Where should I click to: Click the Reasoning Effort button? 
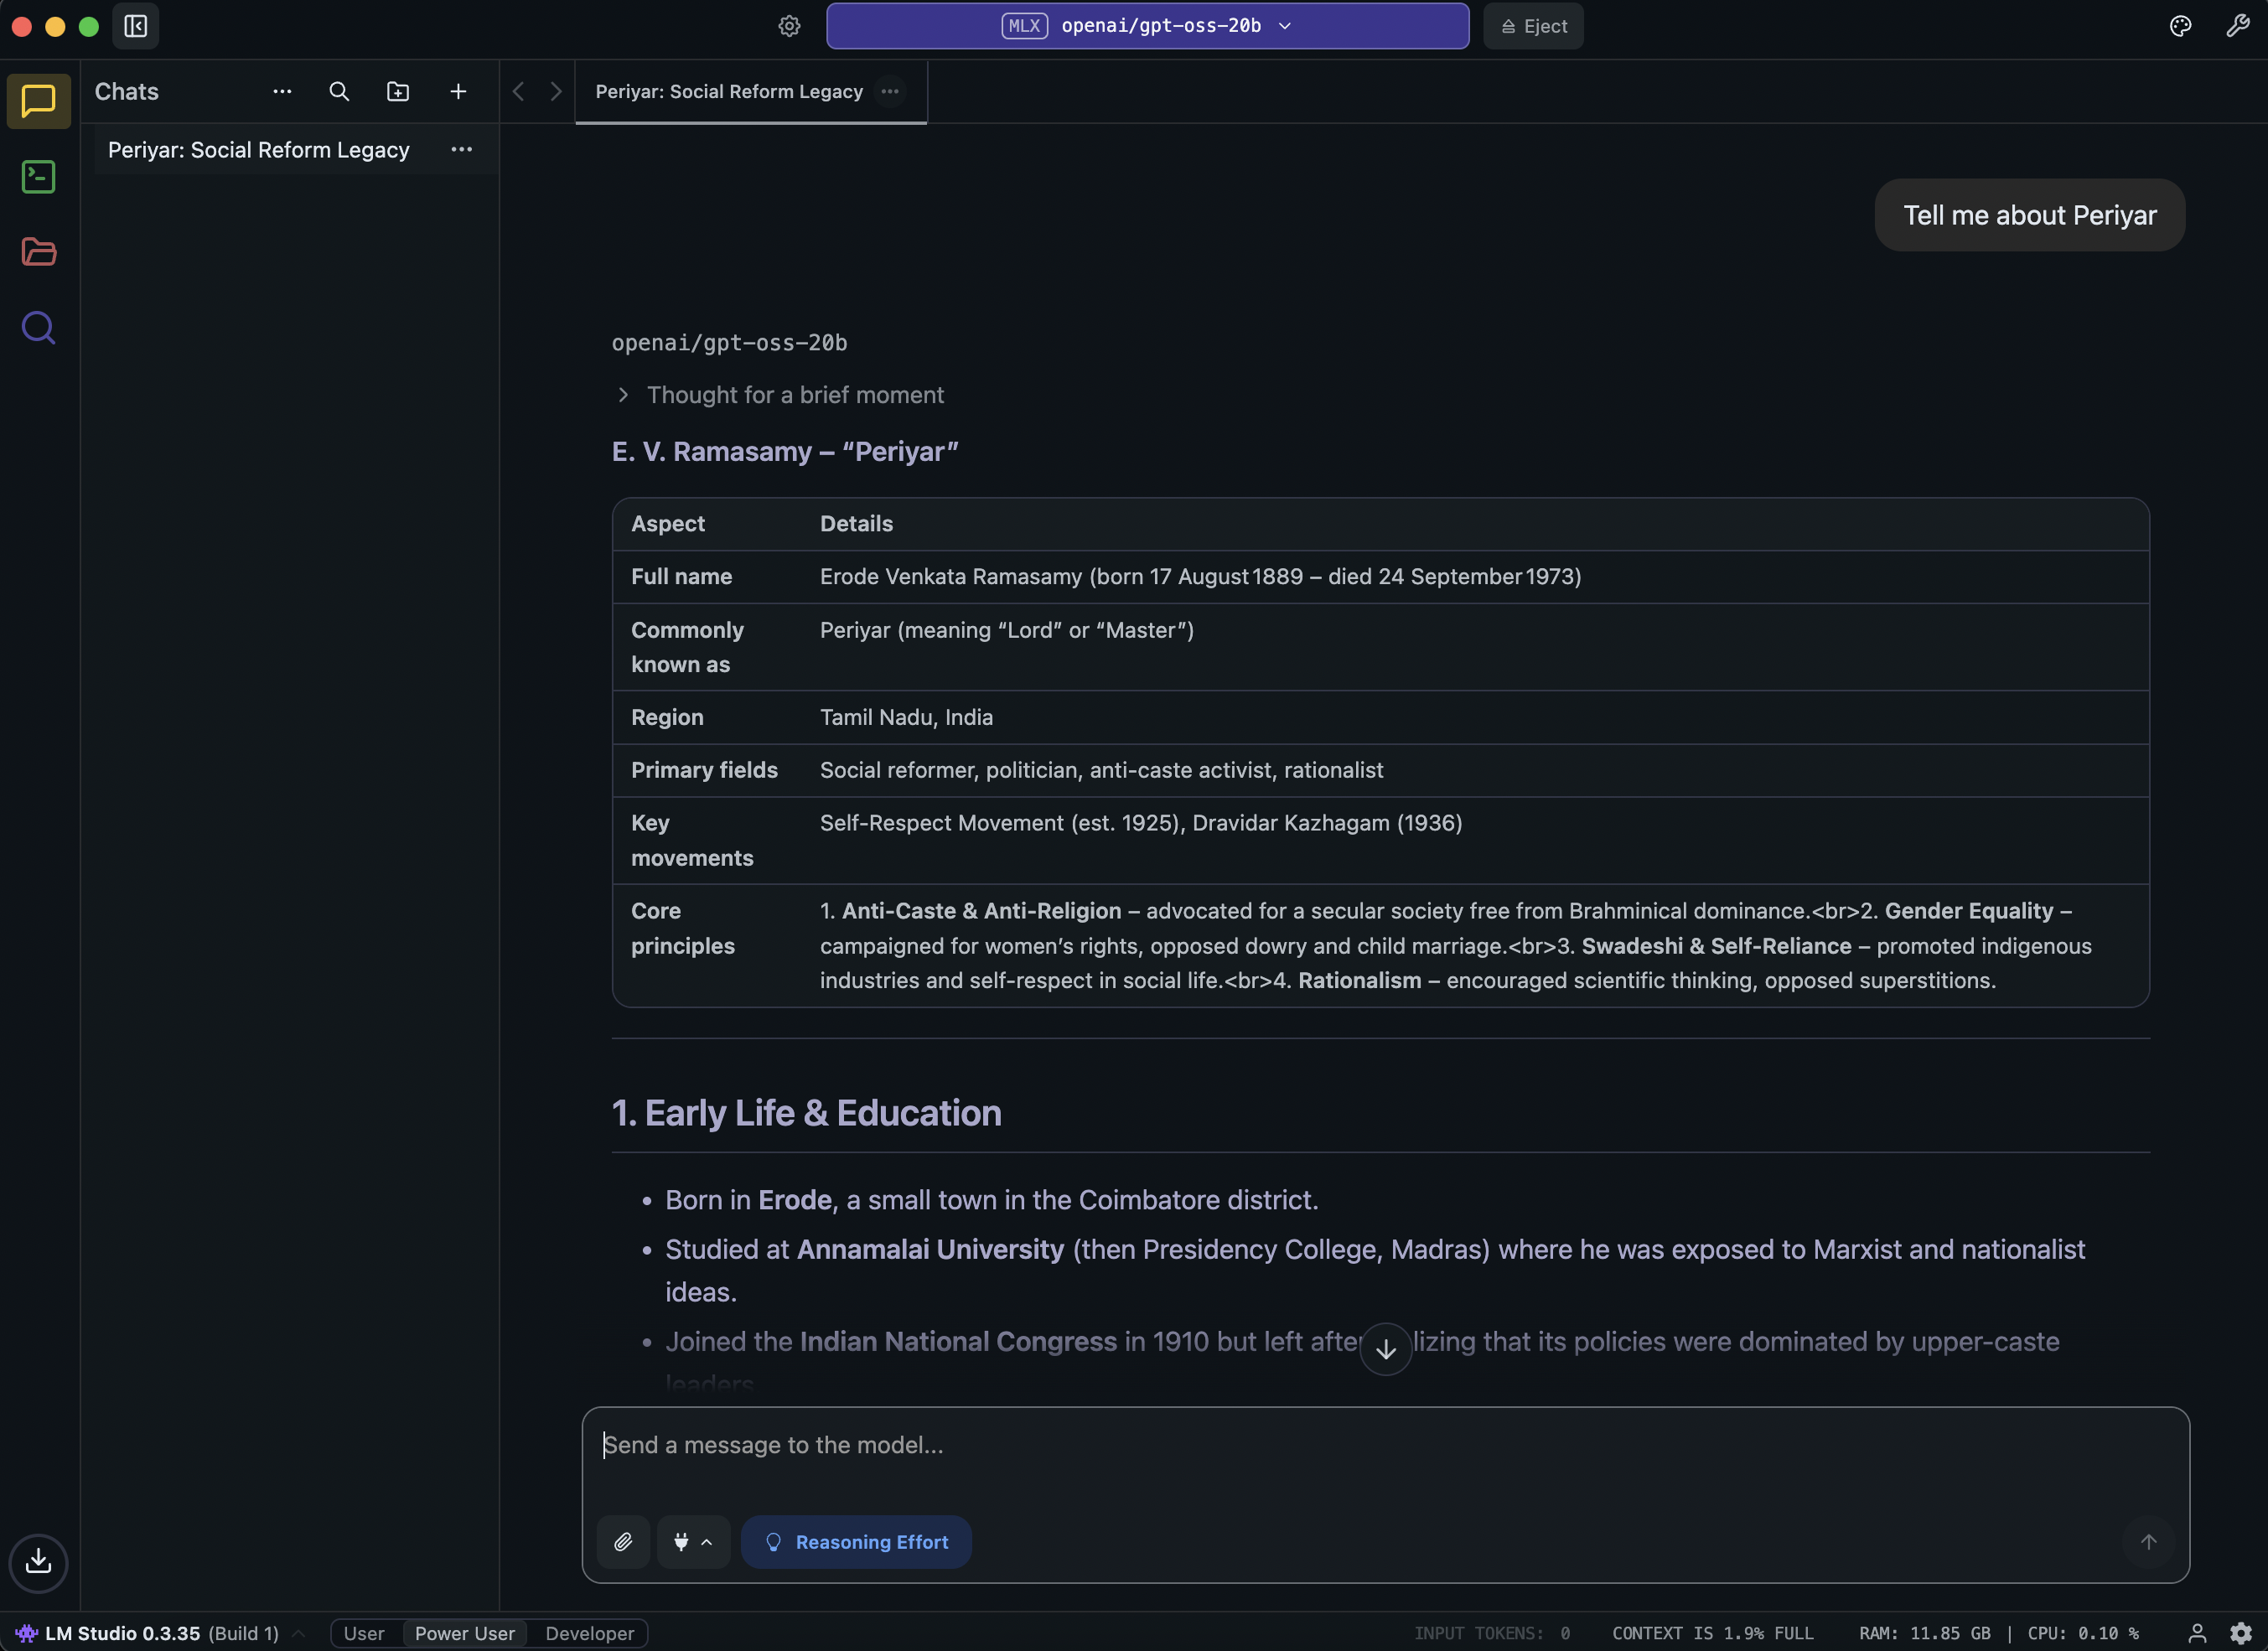pyautogui.click(x=856, y=1542)
